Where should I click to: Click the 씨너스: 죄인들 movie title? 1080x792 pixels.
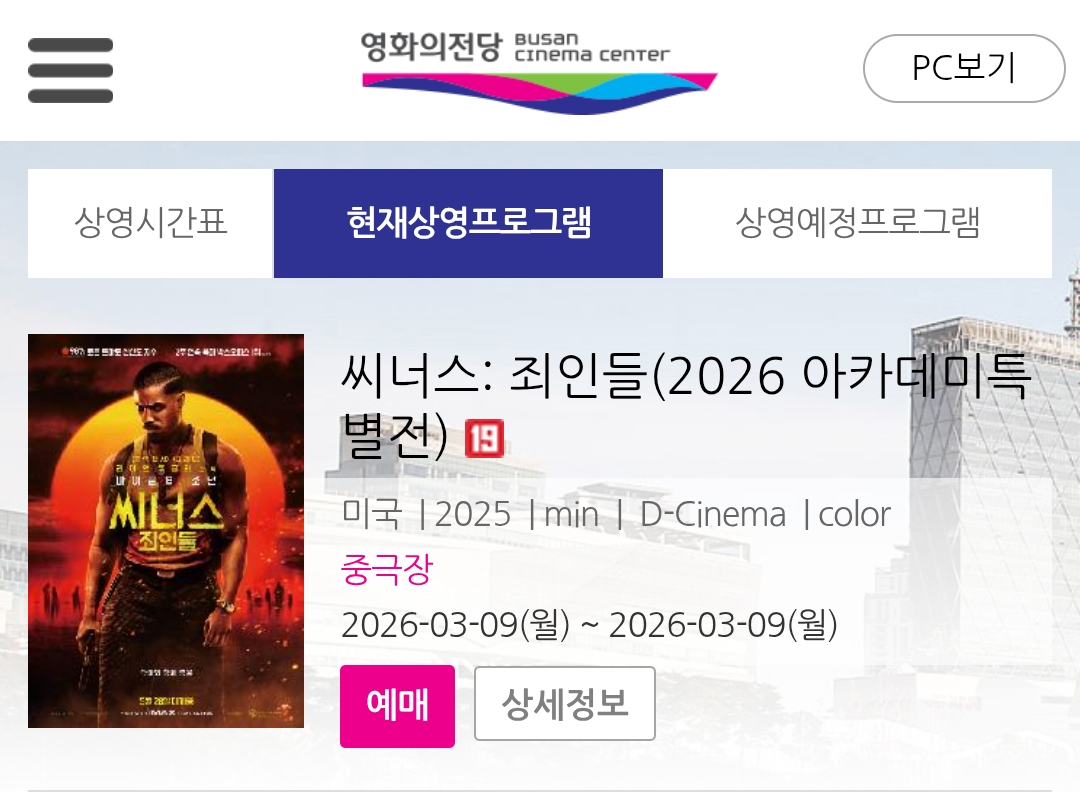pos(685,405)
